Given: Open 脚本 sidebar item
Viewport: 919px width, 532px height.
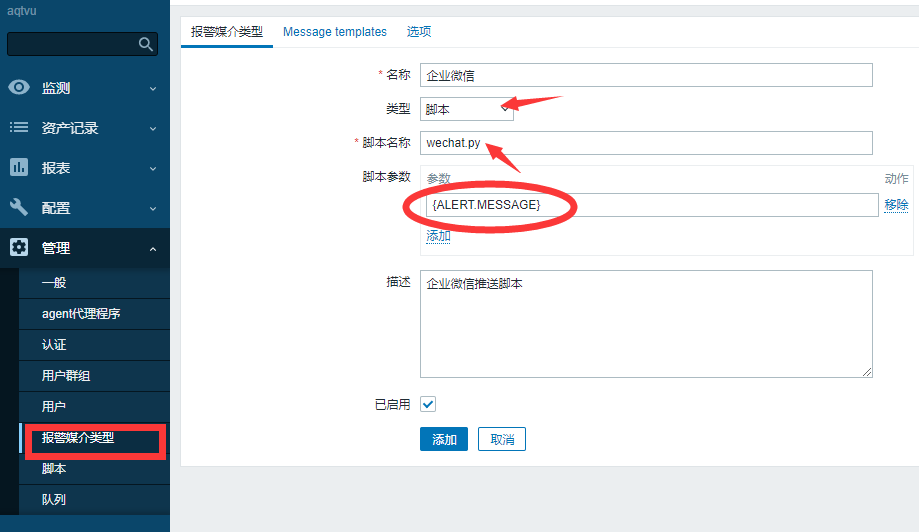Looking at the screenshot, I should [94, 469].
